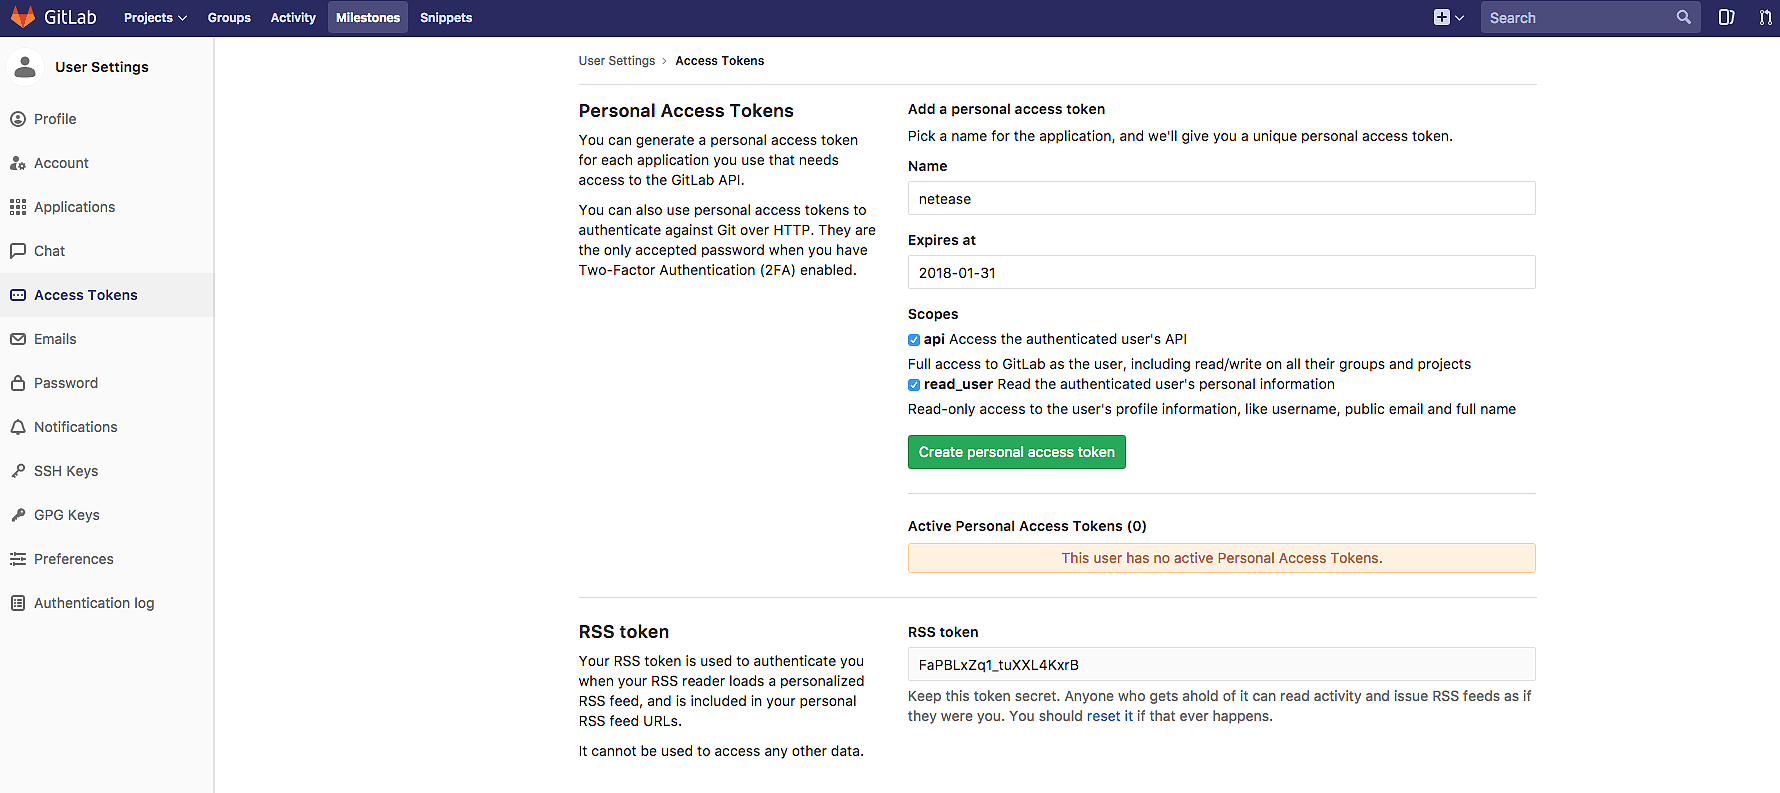Uncheck the api scope checkbox

914,340
